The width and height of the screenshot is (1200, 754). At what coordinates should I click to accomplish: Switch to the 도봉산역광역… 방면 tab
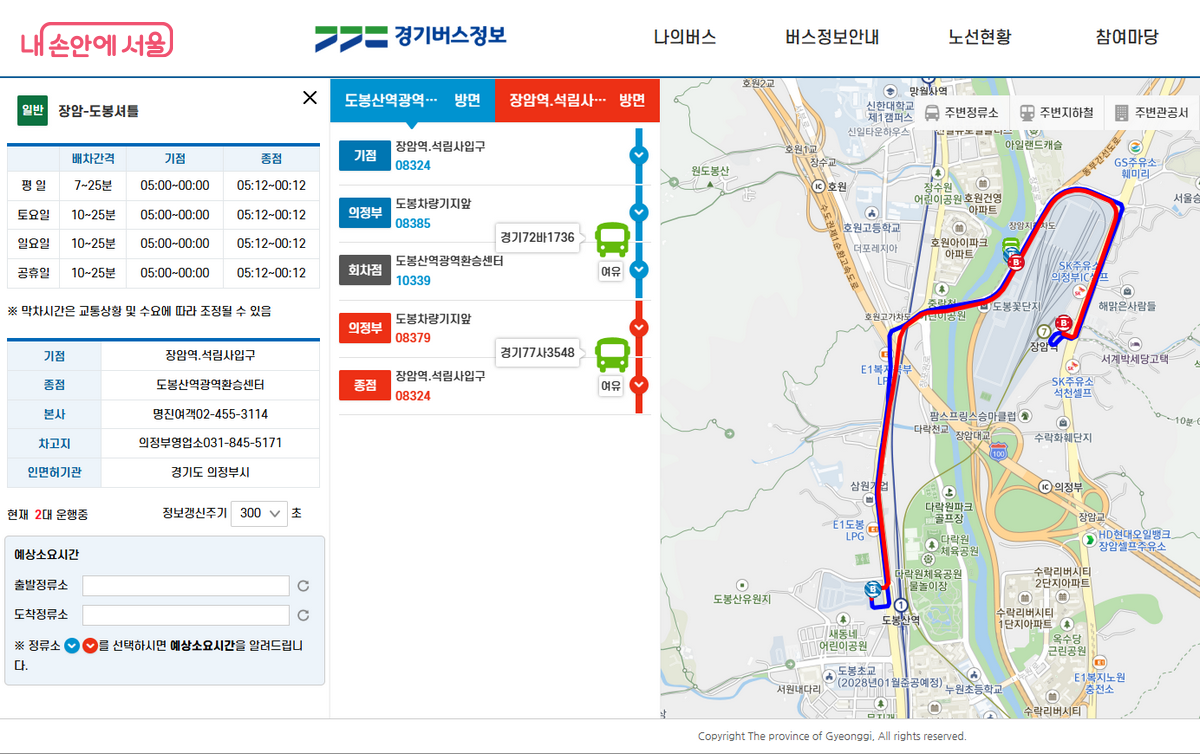pos(412,100)
